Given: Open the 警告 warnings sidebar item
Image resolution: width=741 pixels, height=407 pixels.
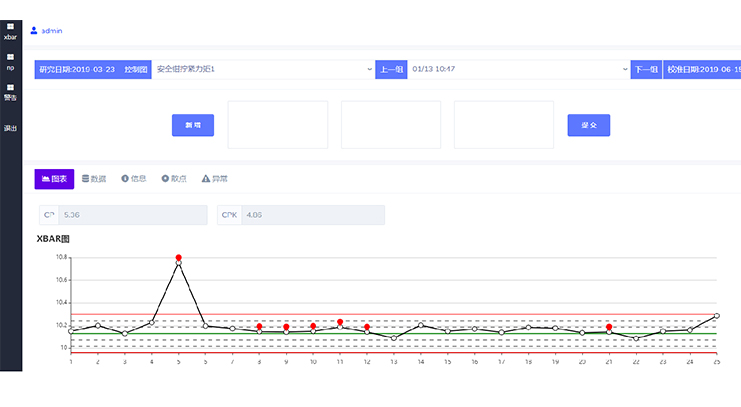Looking at the screenshot, I should point(10,93).
